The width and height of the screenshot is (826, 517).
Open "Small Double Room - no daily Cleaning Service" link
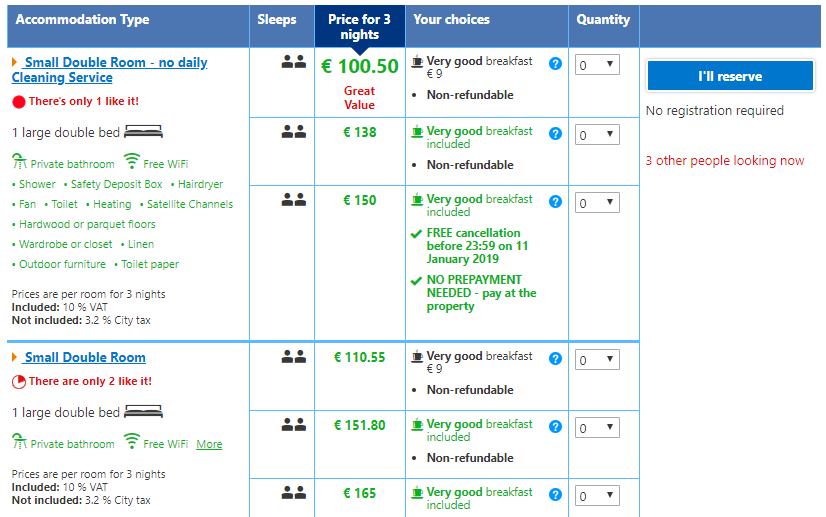pyautogui.click(x=110, y=70)
